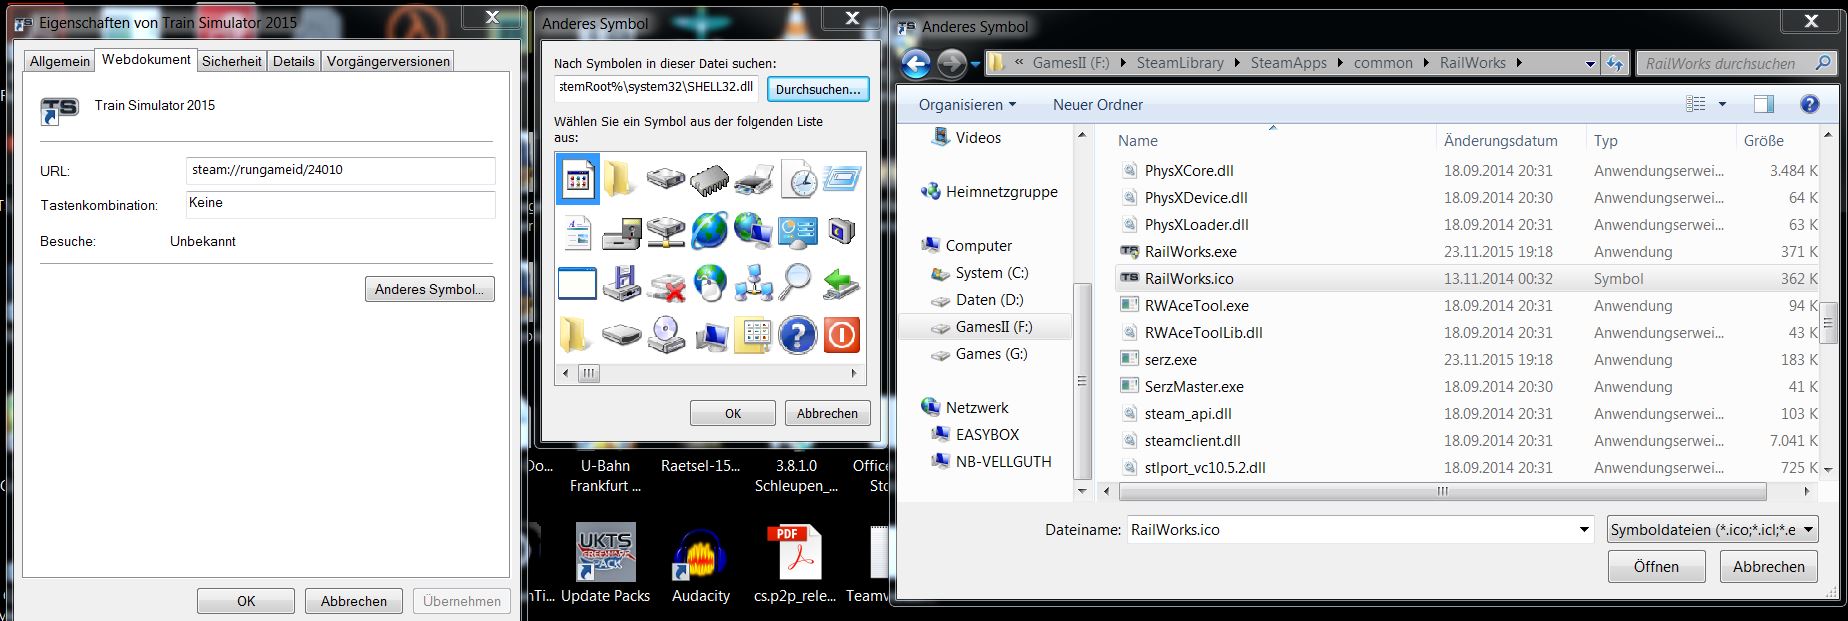
Task: Choose the magnifying glass icon
Action: point(796,283)
